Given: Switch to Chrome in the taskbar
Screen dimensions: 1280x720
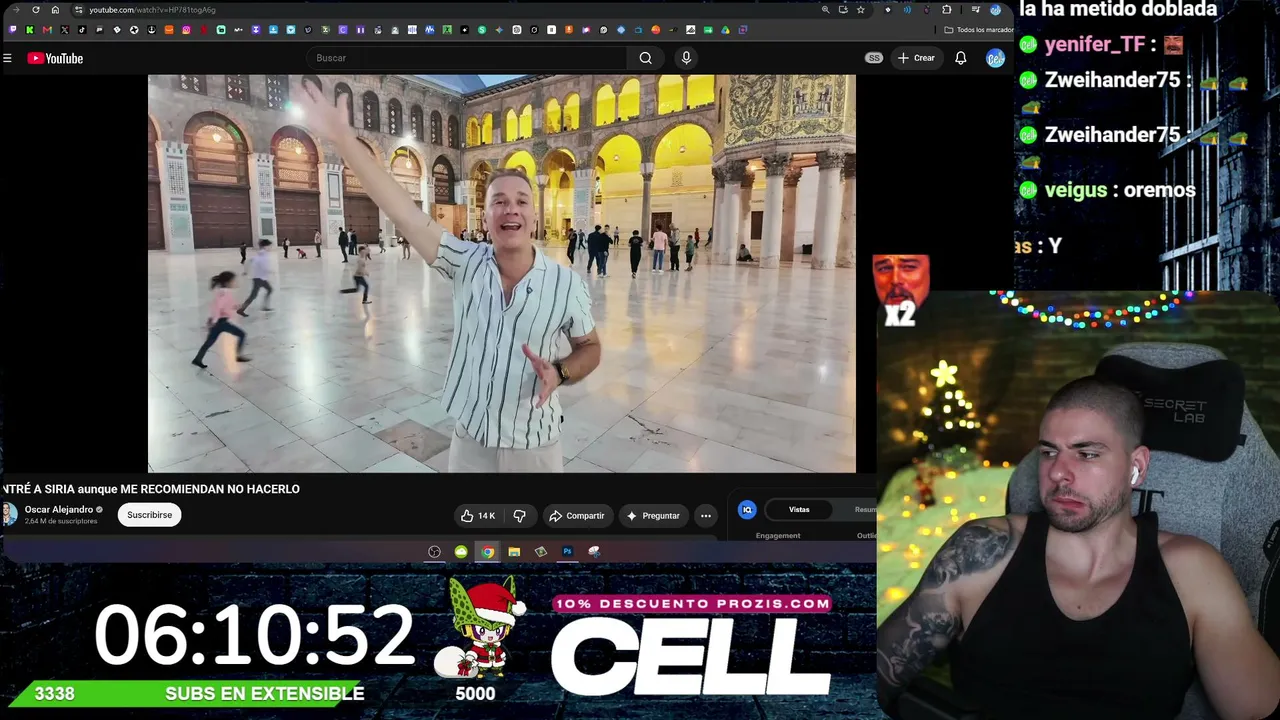Looking at the screenshot, I should click(487, 552).
